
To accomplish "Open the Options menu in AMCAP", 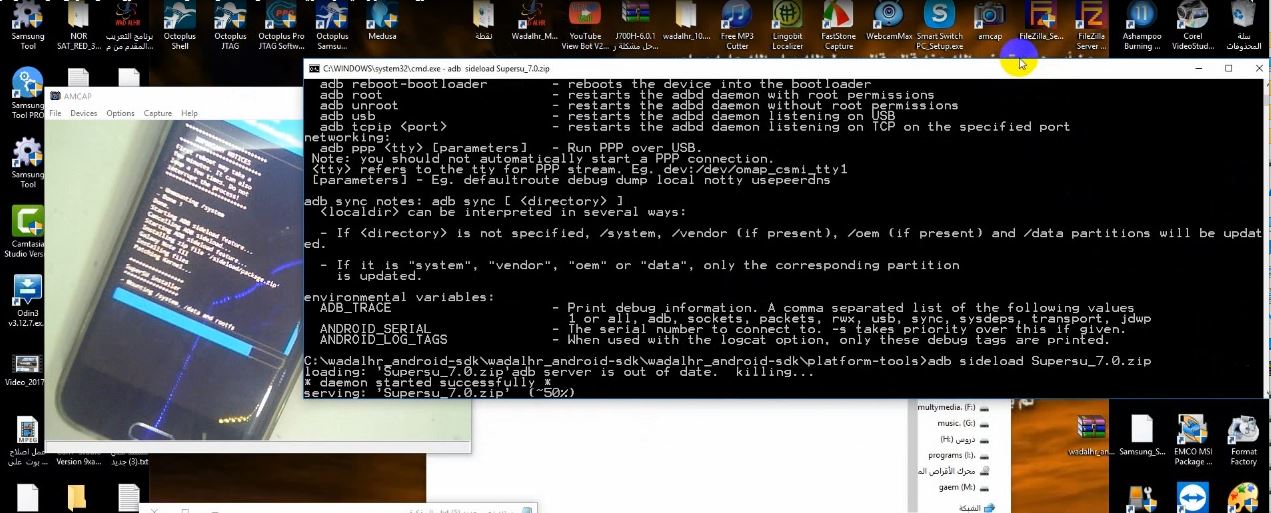I will click(x=120, y=113).
